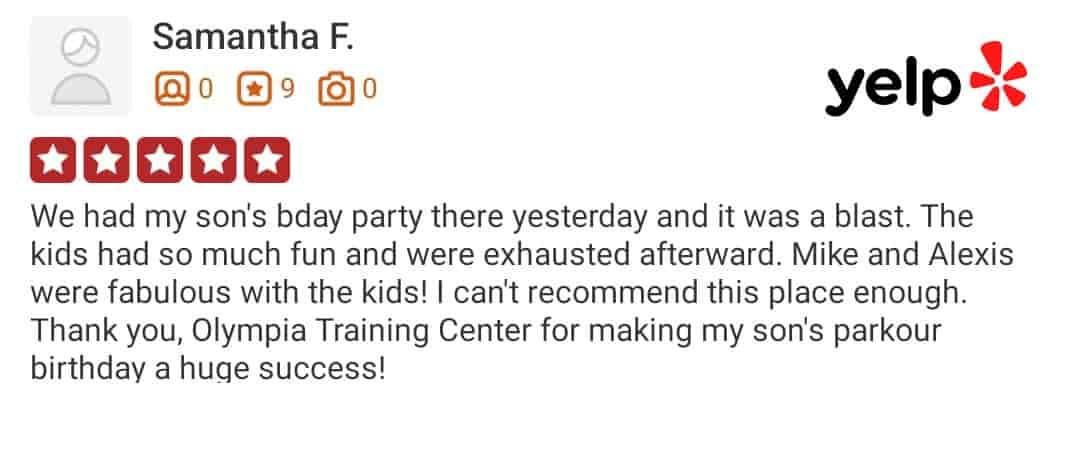This screenshot has height=468, width=1071.
Task: Click the photos count camera icon
Action: pos(336,90)
